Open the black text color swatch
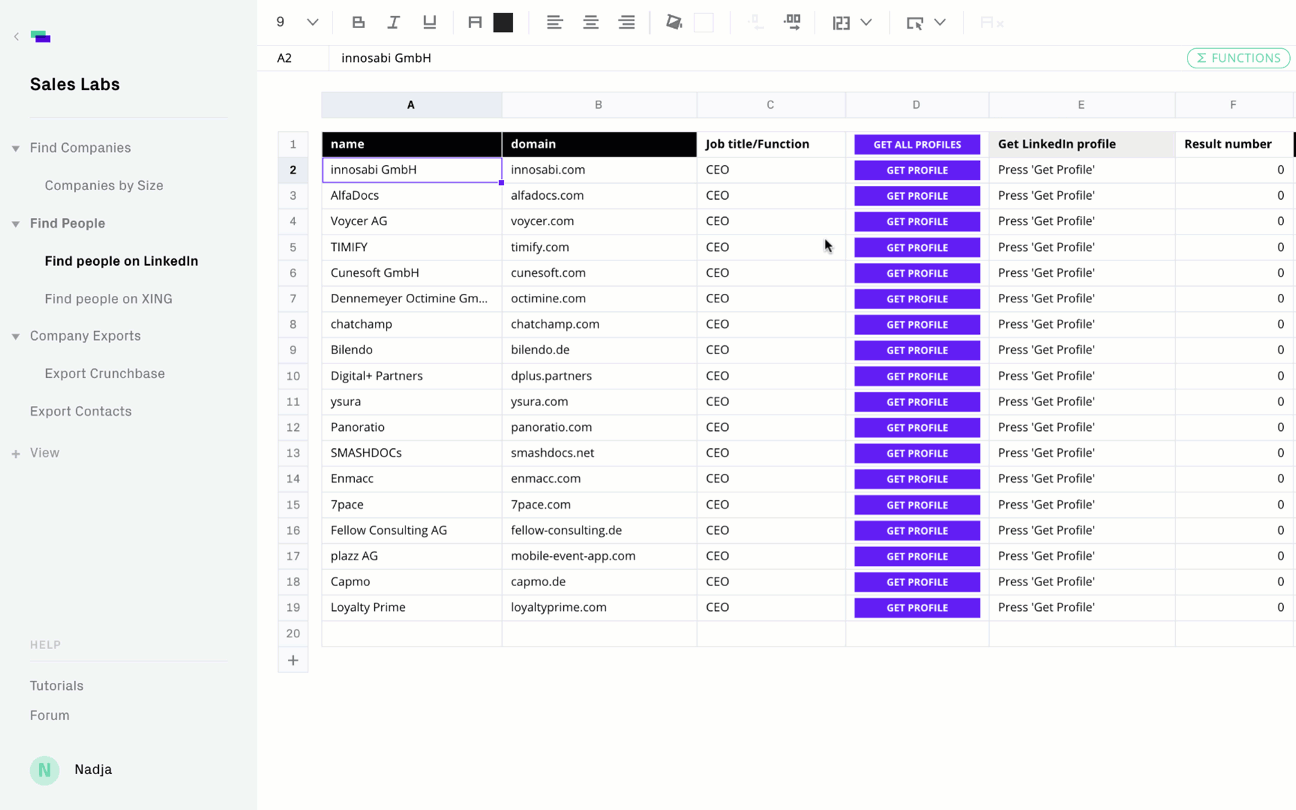 tap(503, 22)
